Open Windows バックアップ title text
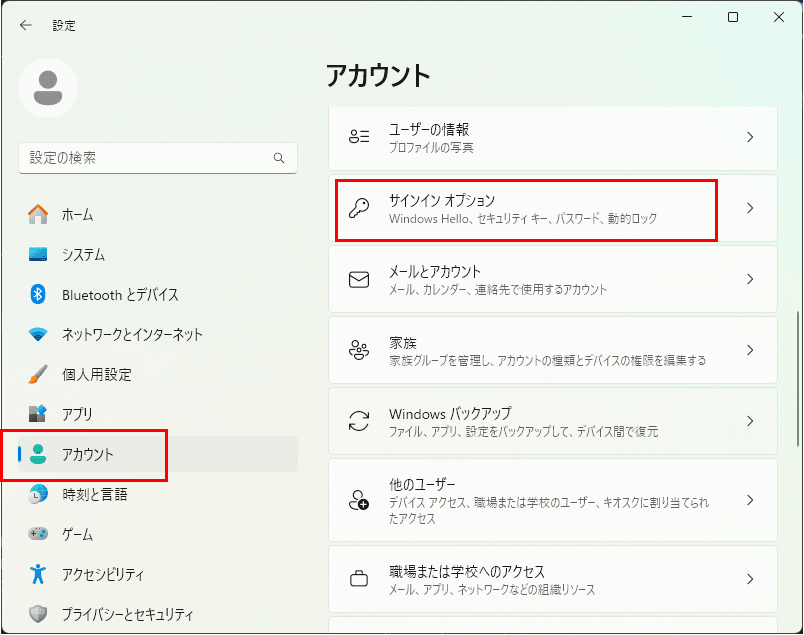Image resolution: width=804 pixels, height=635 pixels. pyautogui.click(x=450, y=413)
